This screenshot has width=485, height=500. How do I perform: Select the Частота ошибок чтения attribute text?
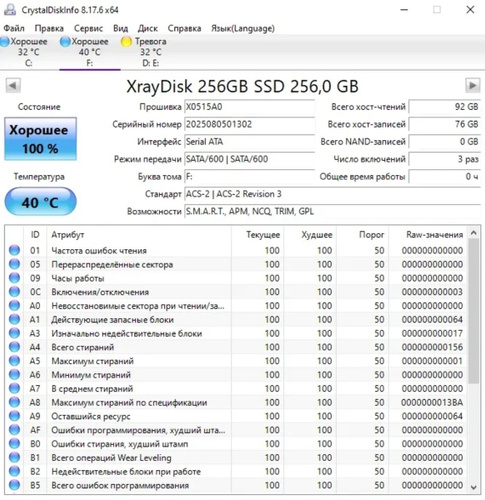[x=99, y=251]
